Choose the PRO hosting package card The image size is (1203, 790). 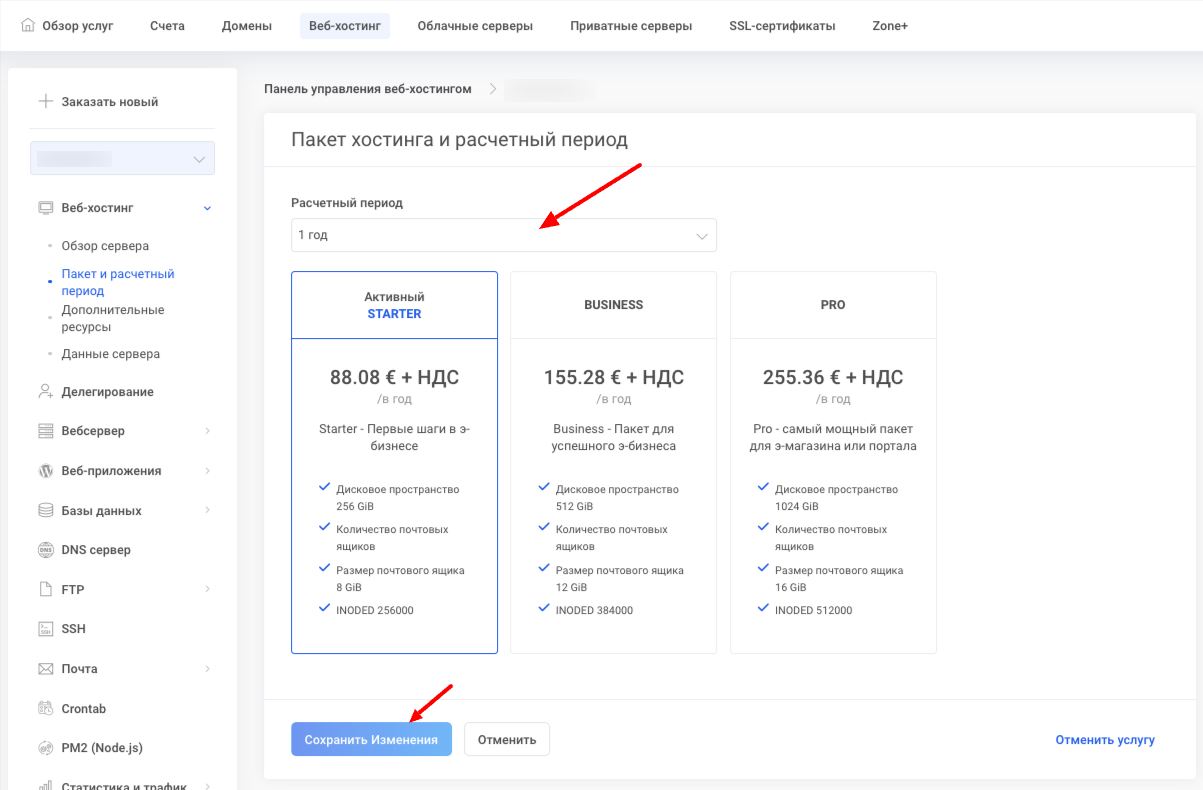tap(833, 462)
